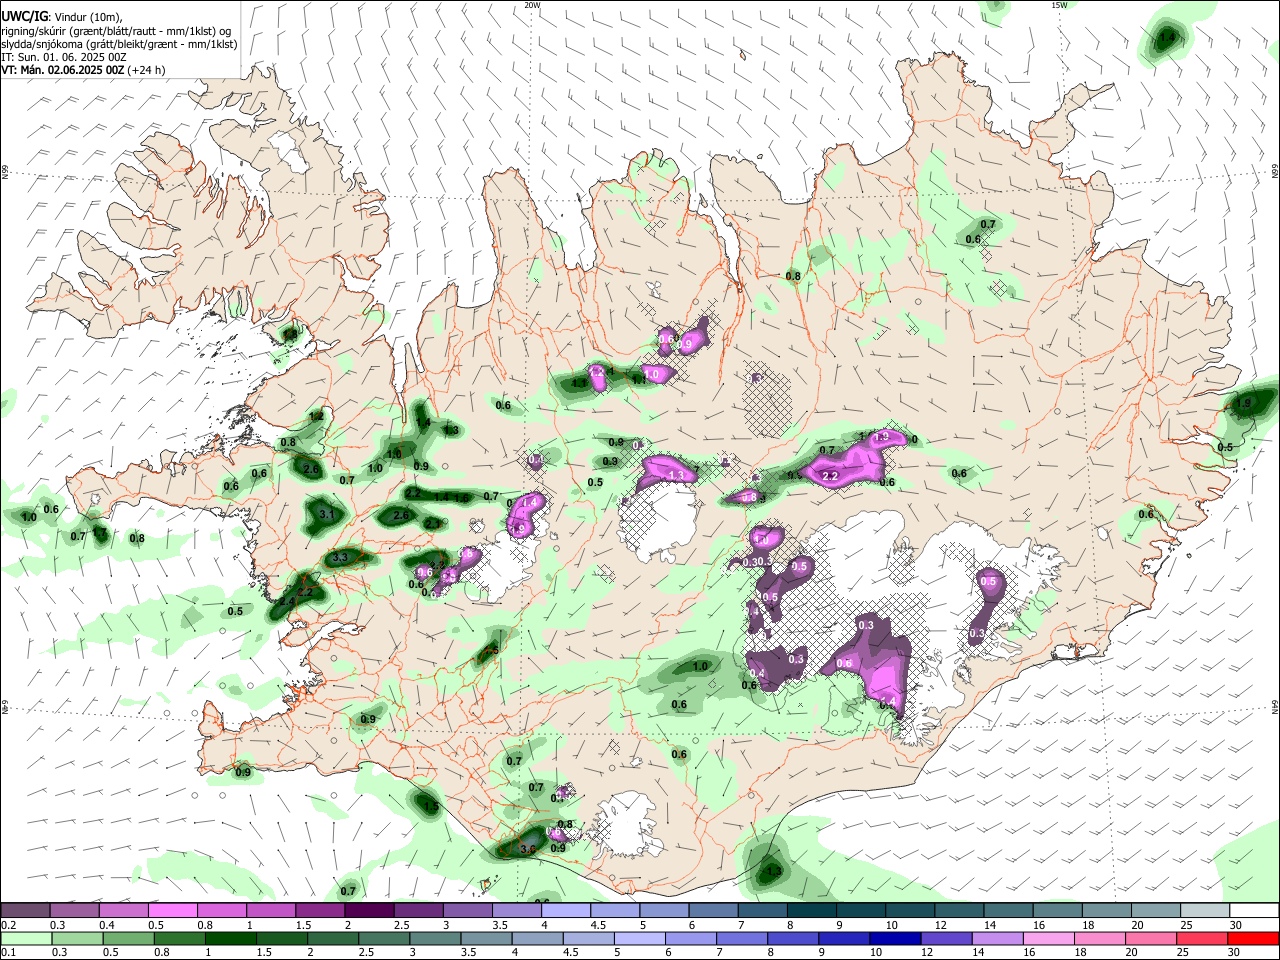Click the red rain swatch between 25 and 30
The image size is (1280, 960).
1202,938
